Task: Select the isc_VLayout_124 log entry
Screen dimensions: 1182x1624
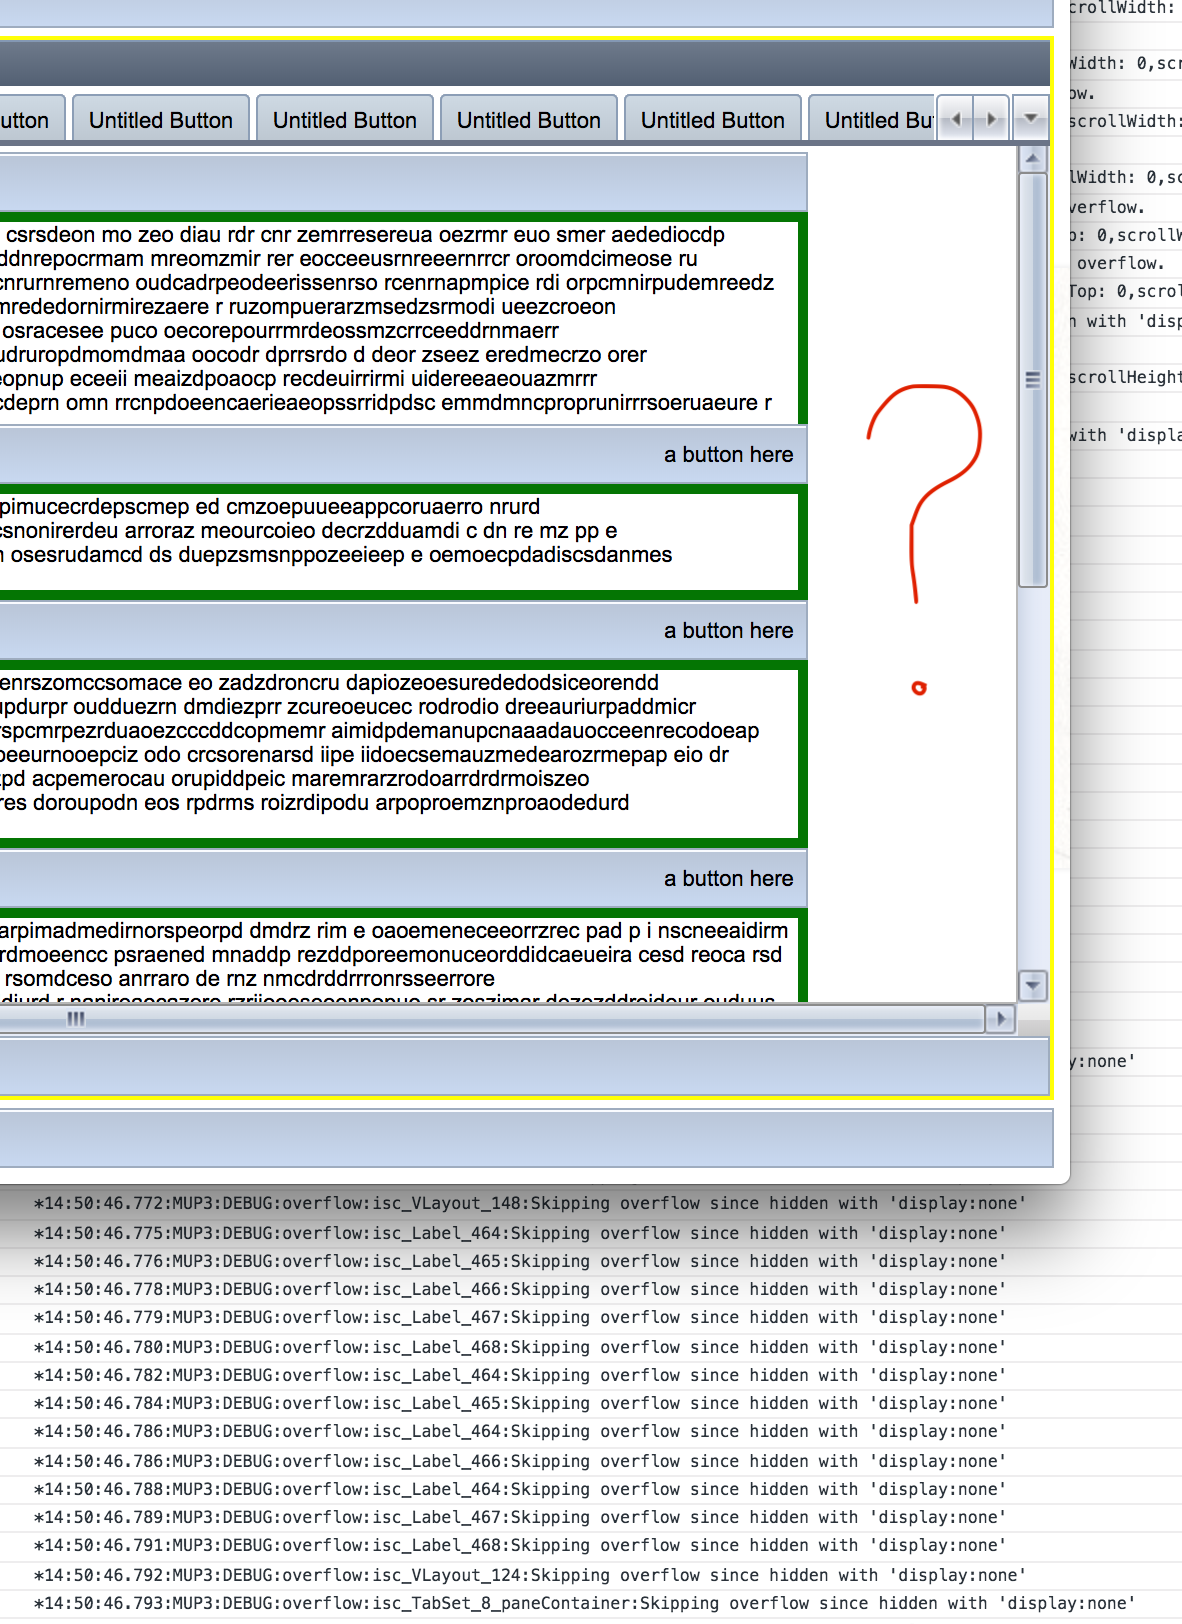Action: [x=530, y=1575]
